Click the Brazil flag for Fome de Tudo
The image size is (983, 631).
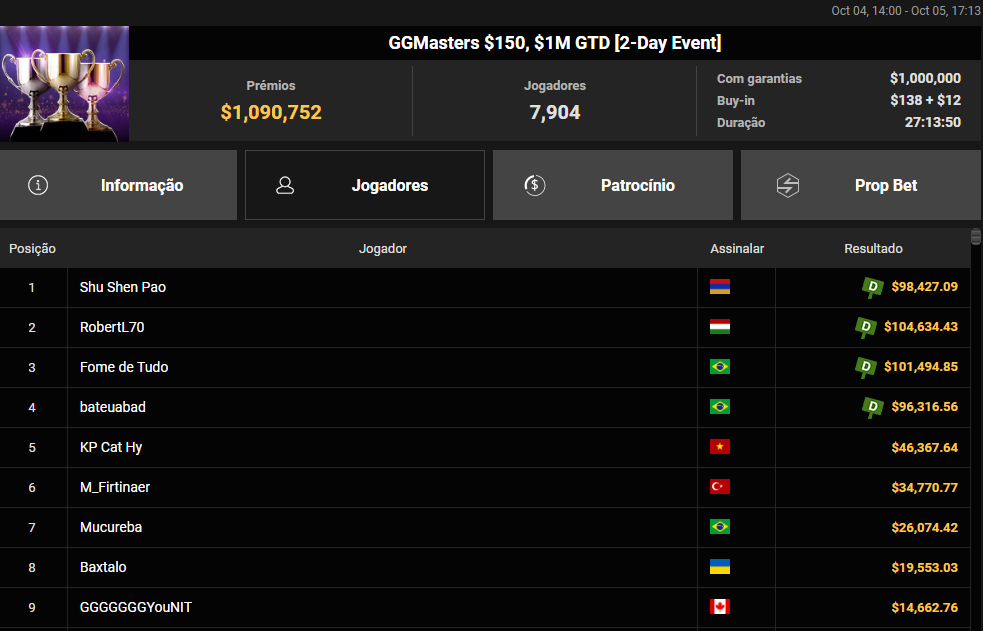pyautogui.click(x=720, y=367)
